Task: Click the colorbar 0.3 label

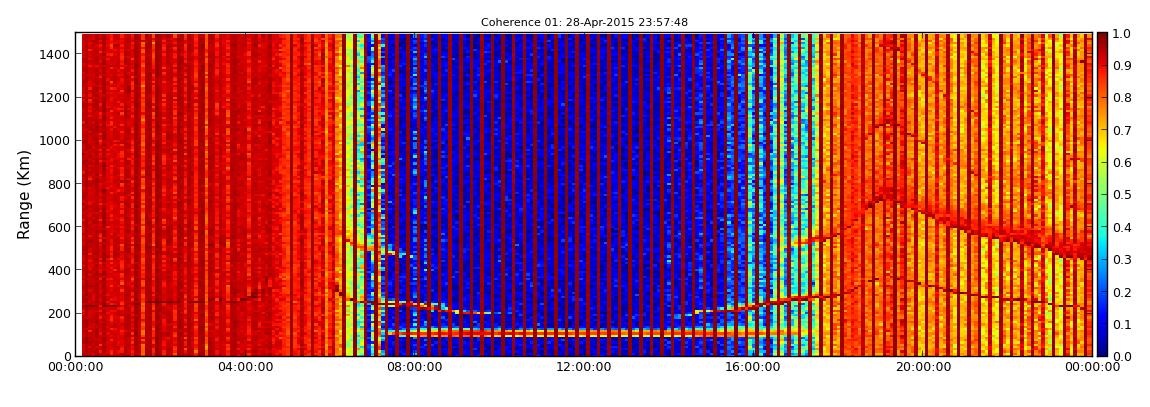Action: (x=1121, y=260)
